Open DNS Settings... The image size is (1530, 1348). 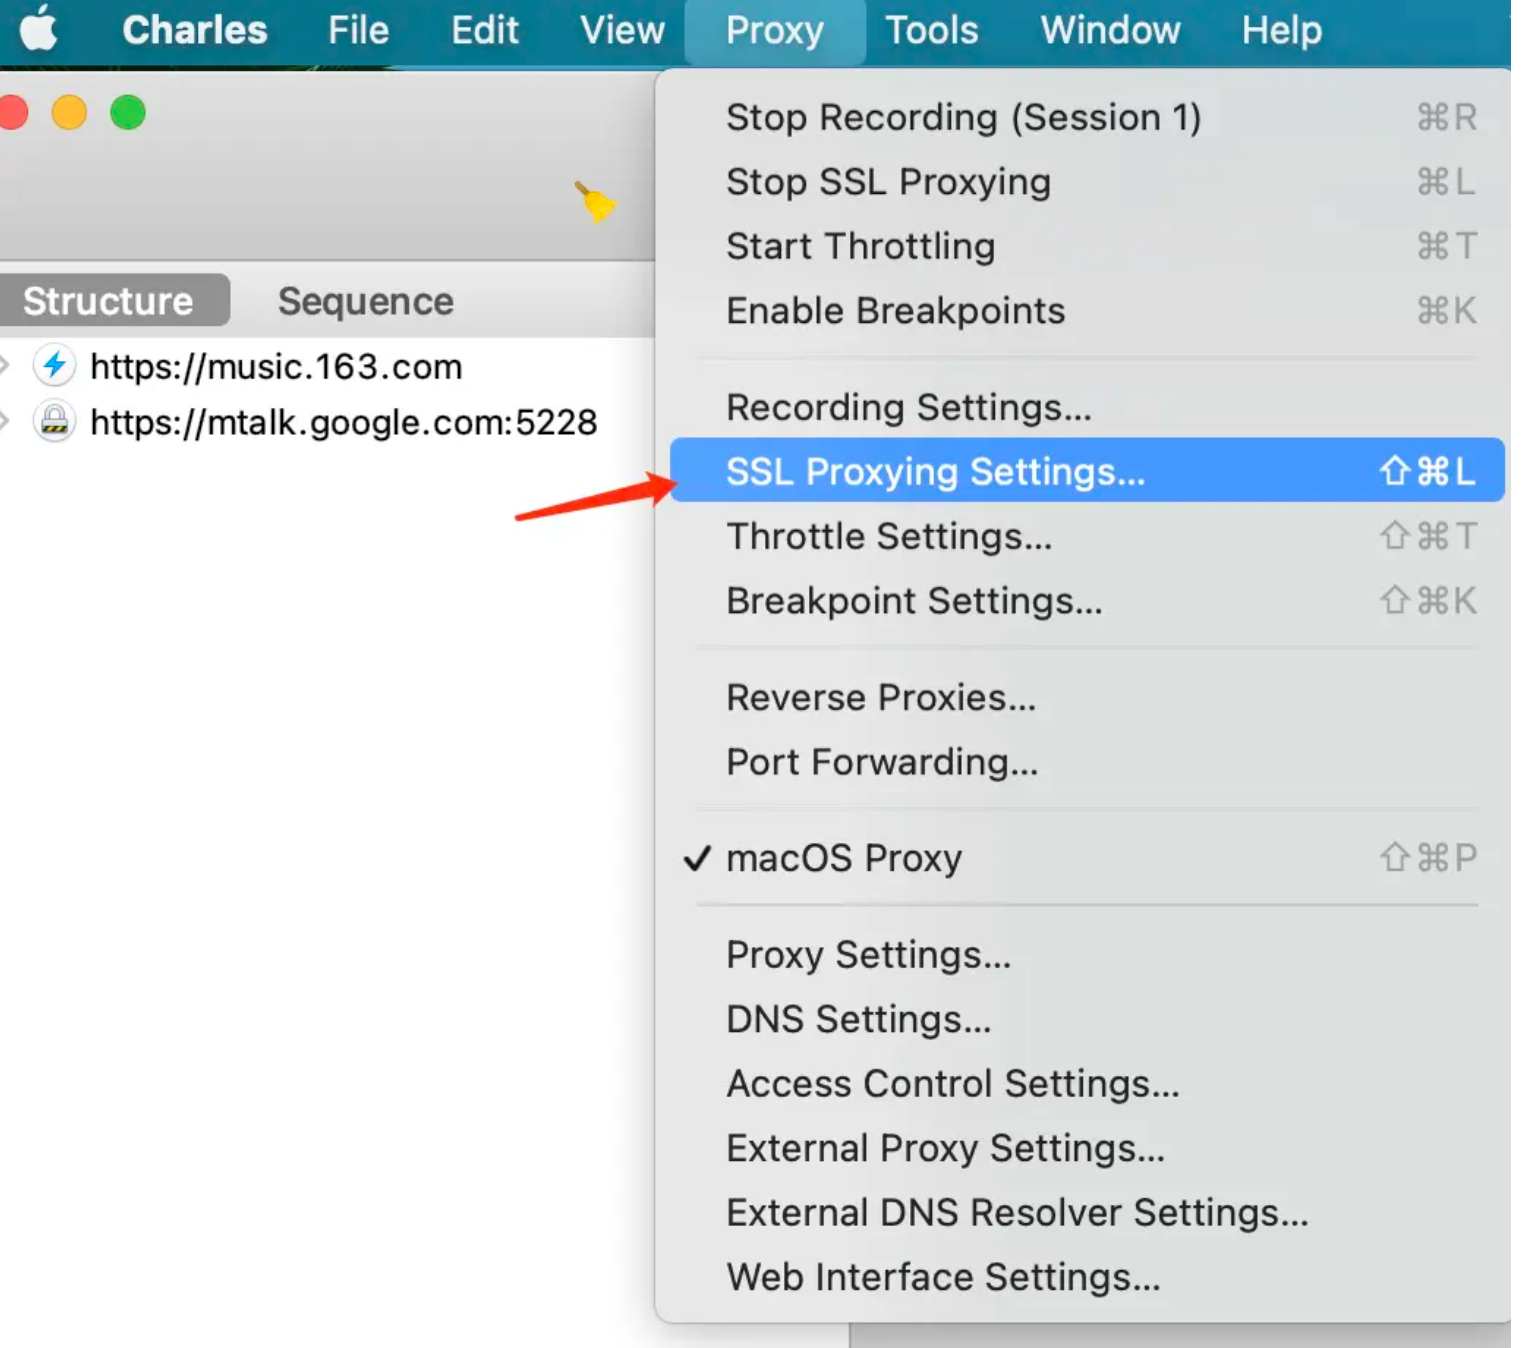point(1087,1019)
